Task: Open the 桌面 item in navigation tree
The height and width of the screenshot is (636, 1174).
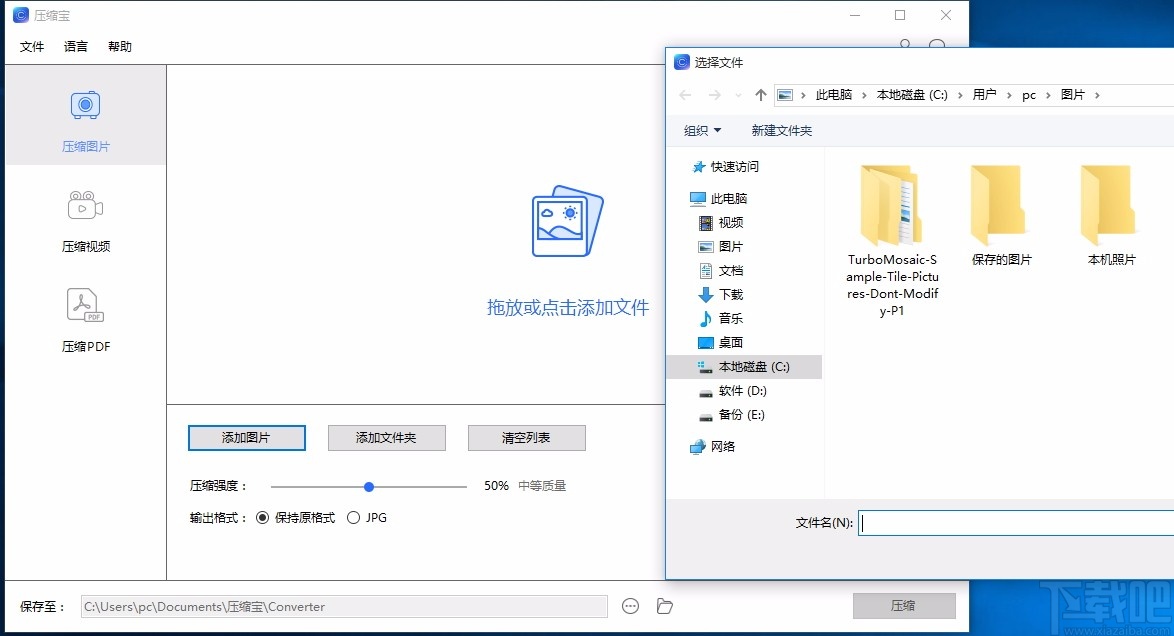Action: click(x=721, y=342)
